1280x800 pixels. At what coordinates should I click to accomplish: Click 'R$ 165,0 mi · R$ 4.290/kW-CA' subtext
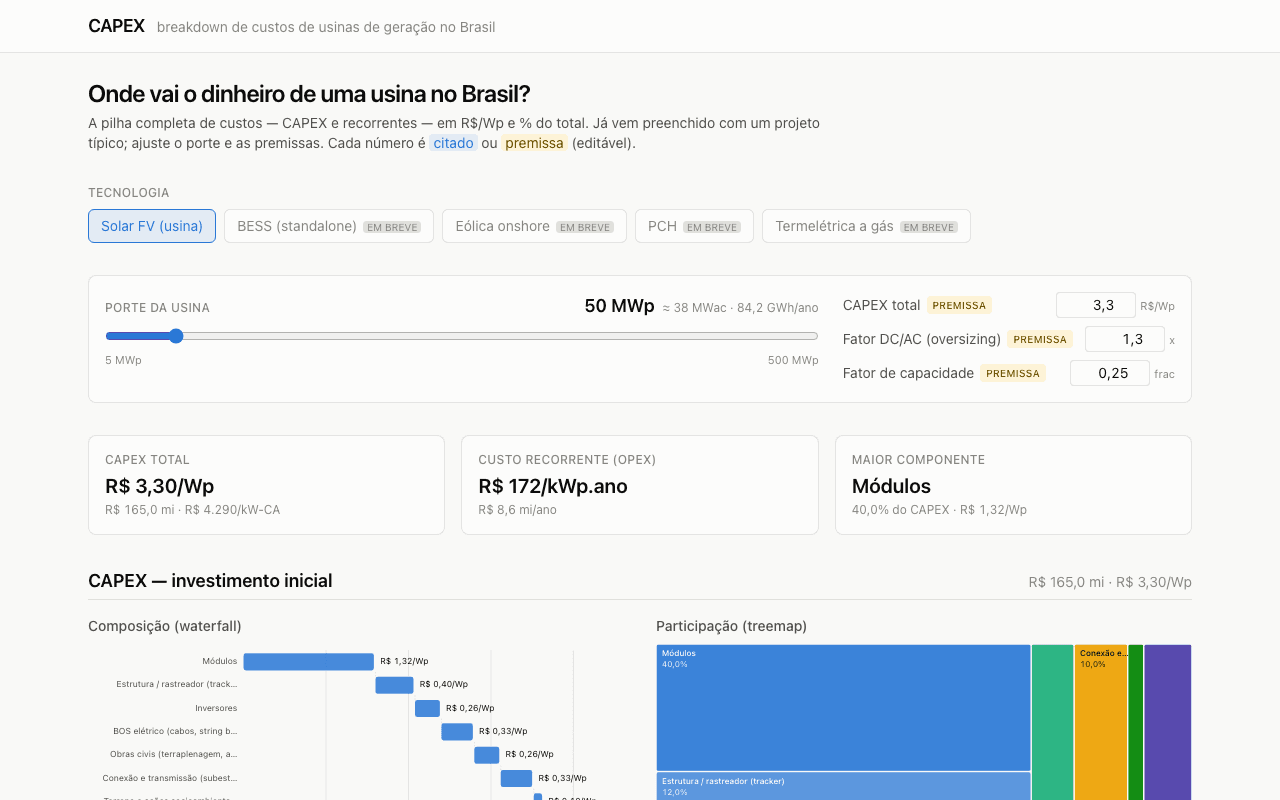coord(192,510)
